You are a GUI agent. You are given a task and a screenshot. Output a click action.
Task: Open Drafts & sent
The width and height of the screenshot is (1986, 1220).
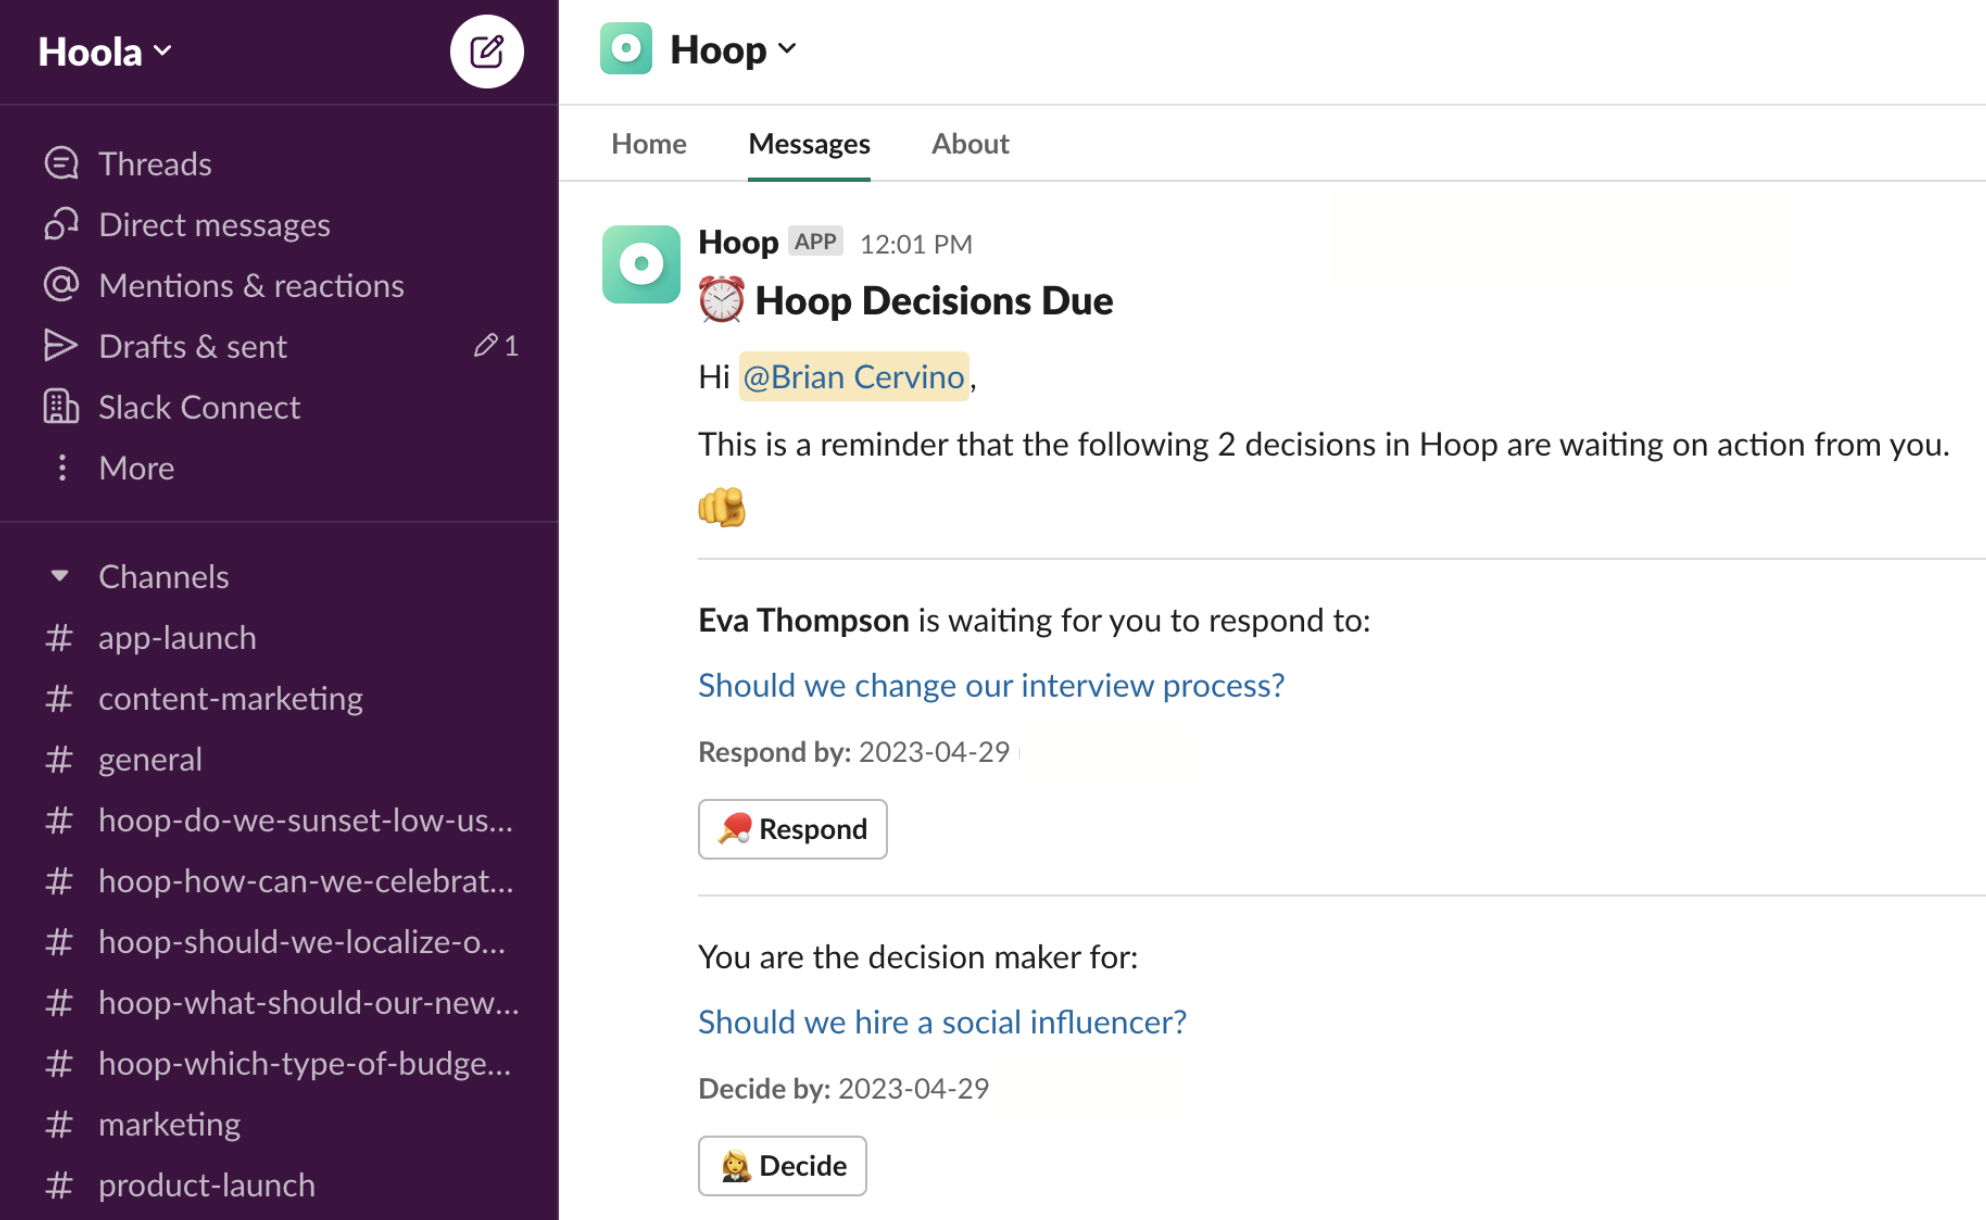coord(192,346)
